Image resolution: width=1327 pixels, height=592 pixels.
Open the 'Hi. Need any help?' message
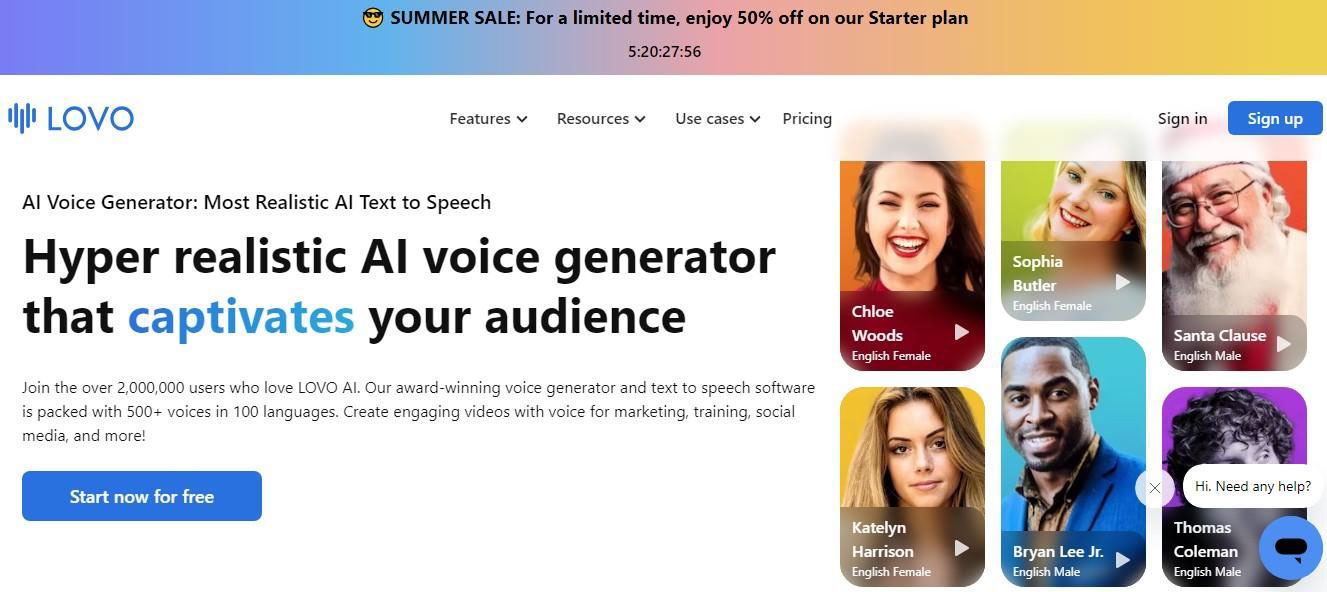tap(1252, 486)
